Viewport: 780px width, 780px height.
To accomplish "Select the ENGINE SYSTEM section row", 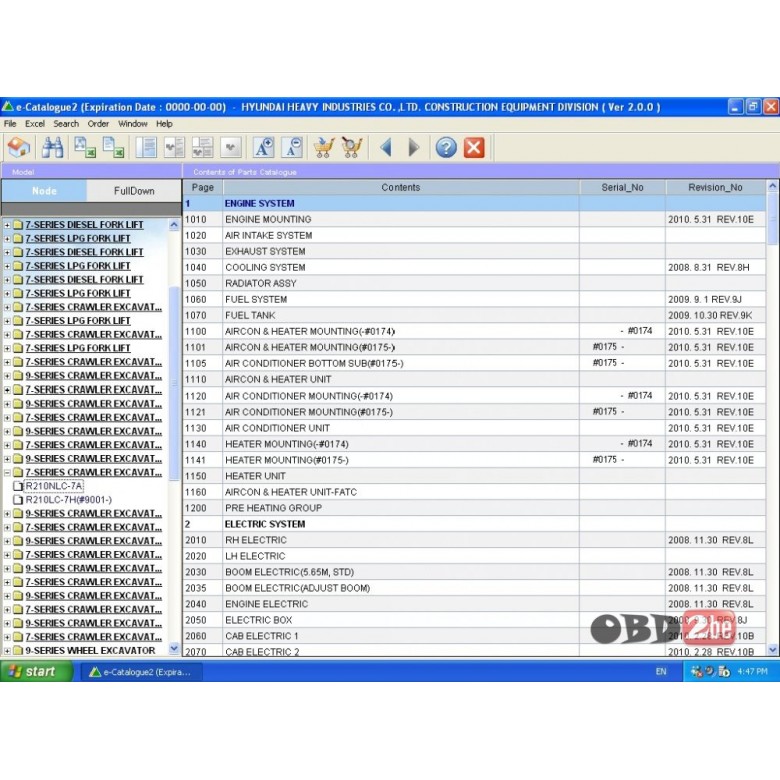I will pyautogui.click(x=474, y=203).
